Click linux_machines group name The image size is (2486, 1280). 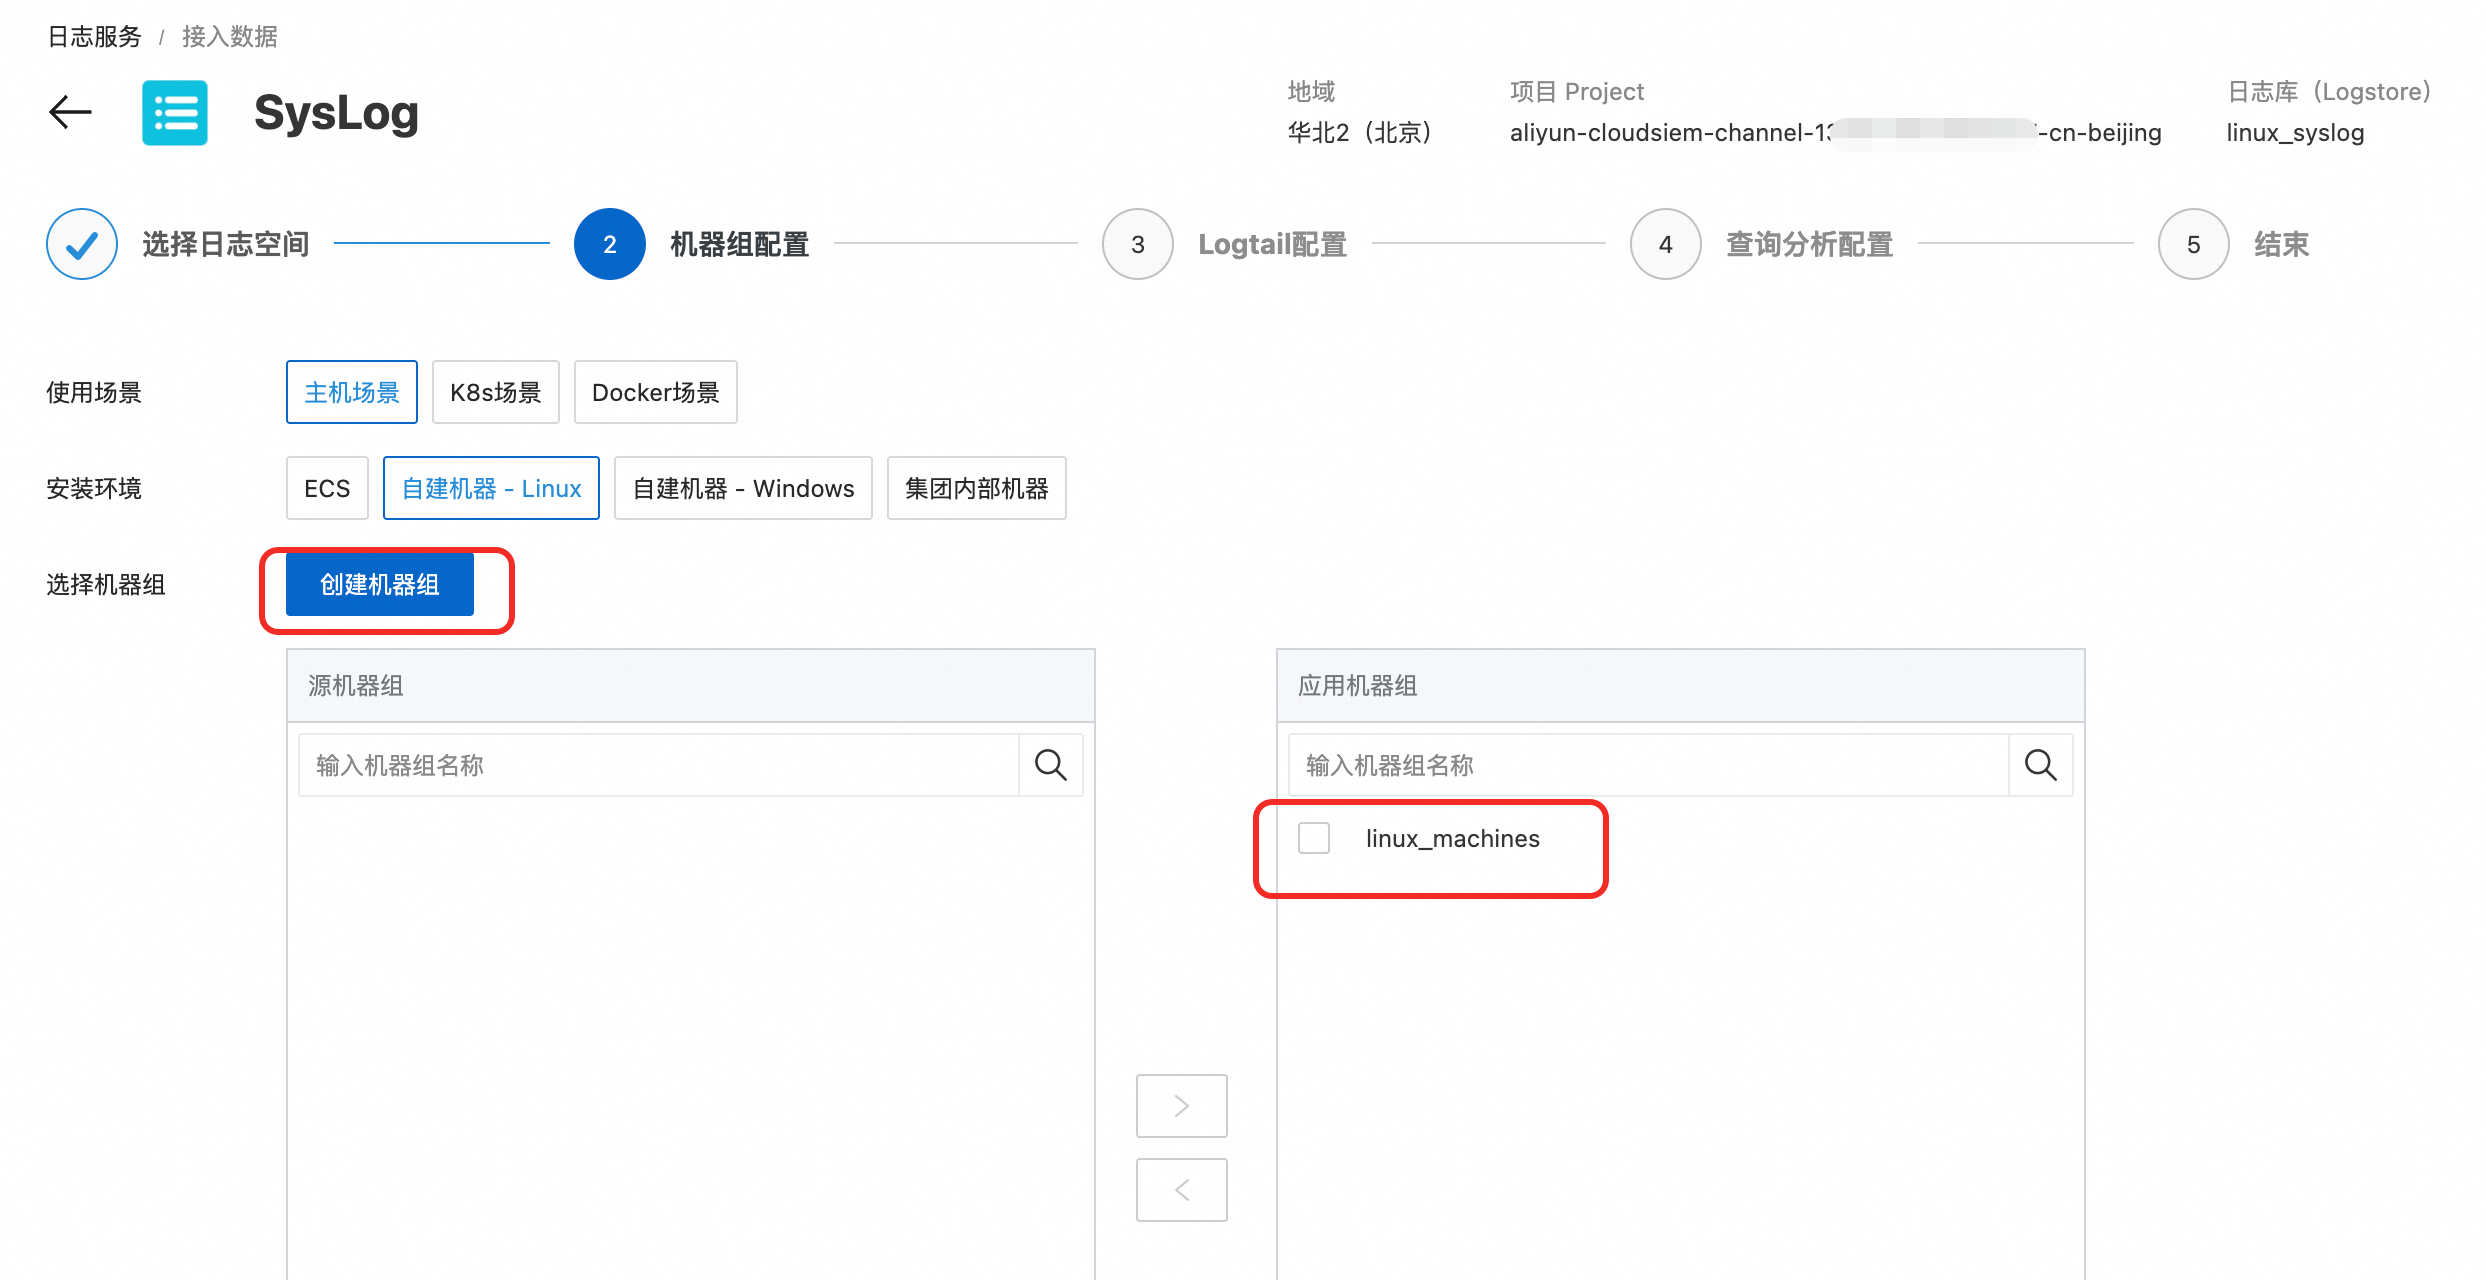(1453, 838)
